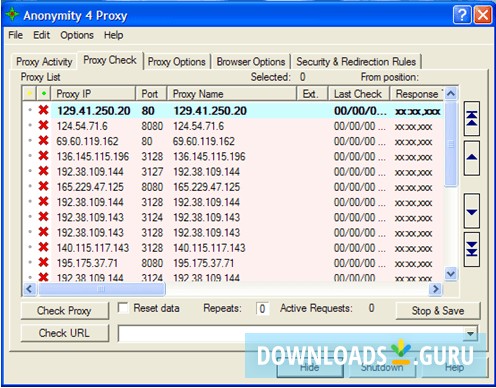Viewport: 496px width, 388px height.
Task: Switch to the Proxy Activity tab
Action: pos(44,62)
